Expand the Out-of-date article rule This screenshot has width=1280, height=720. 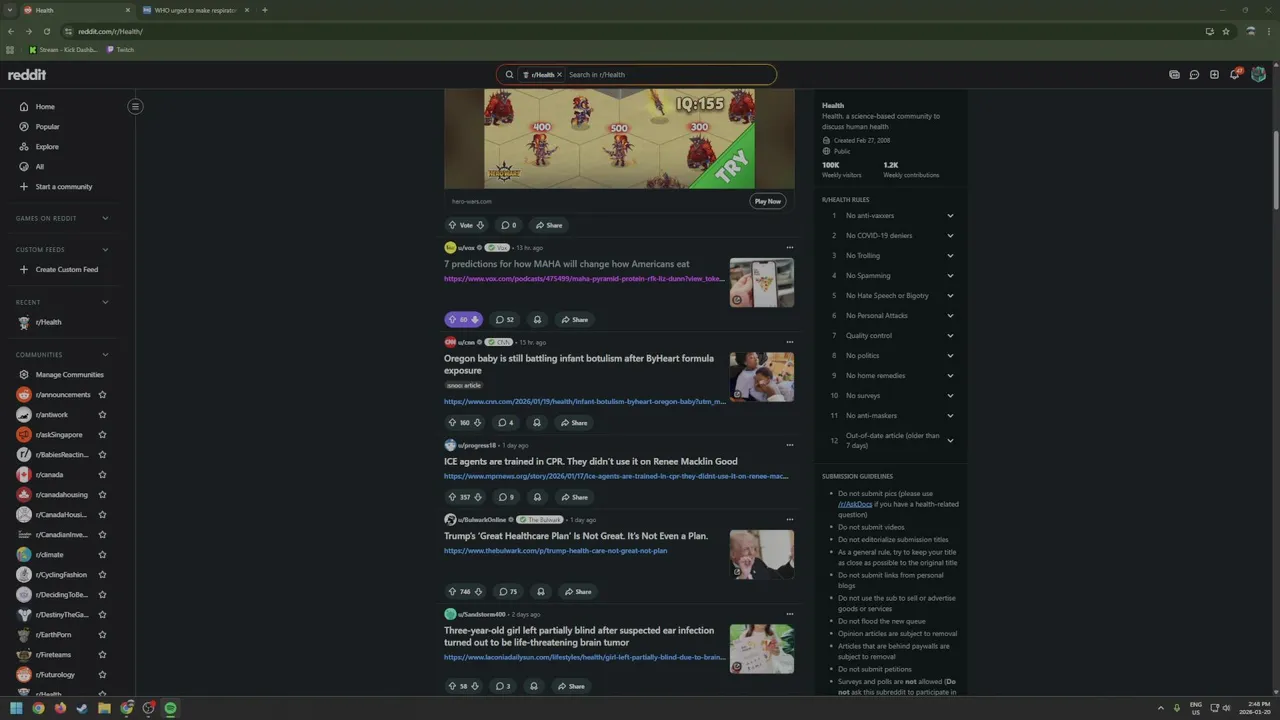point(950,441)
